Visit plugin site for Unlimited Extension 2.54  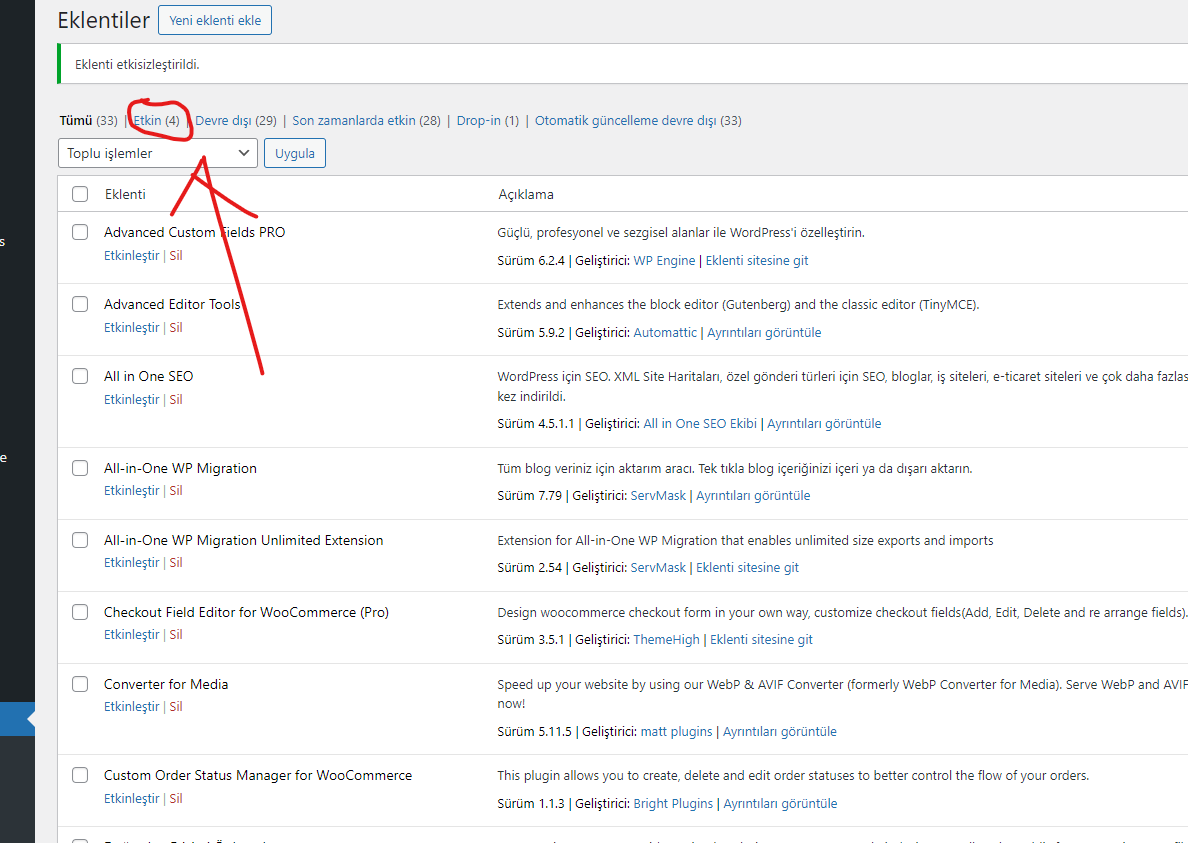[747, 567]
